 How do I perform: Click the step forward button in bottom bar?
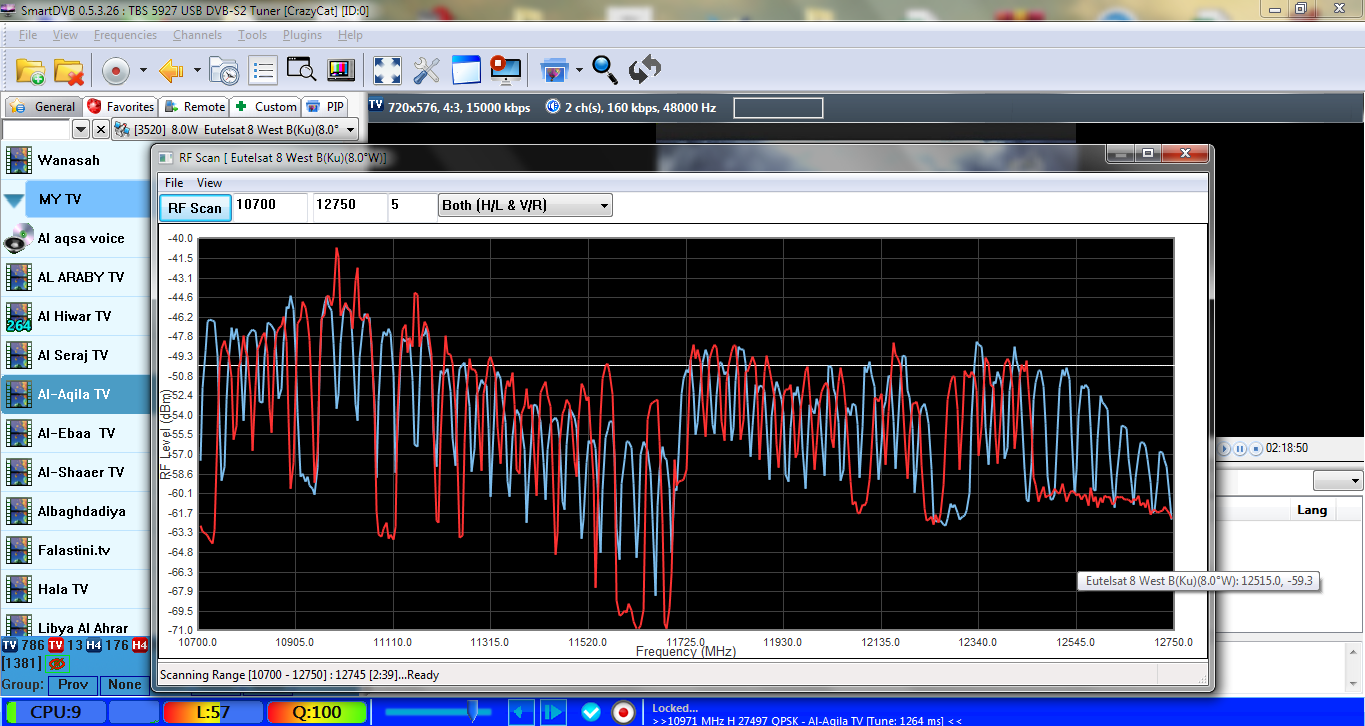pos(553,712)
